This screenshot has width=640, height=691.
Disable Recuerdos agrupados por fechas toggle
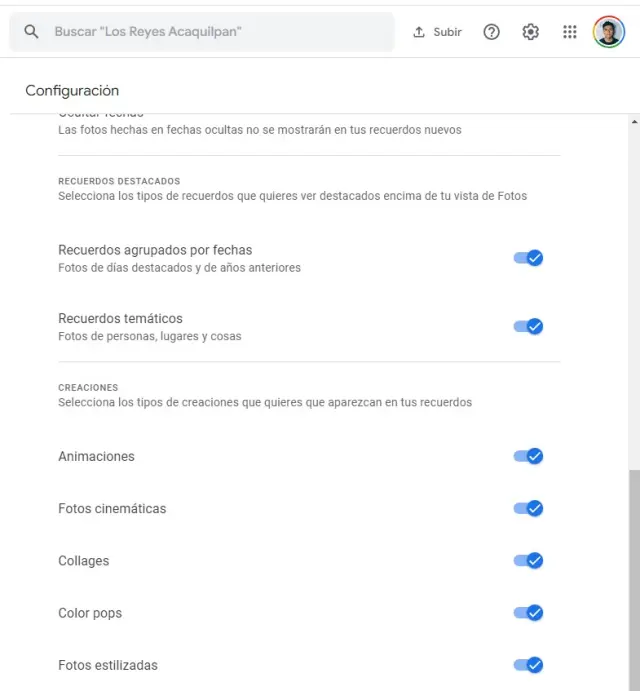pyautogui.click(x=528, y=258)
